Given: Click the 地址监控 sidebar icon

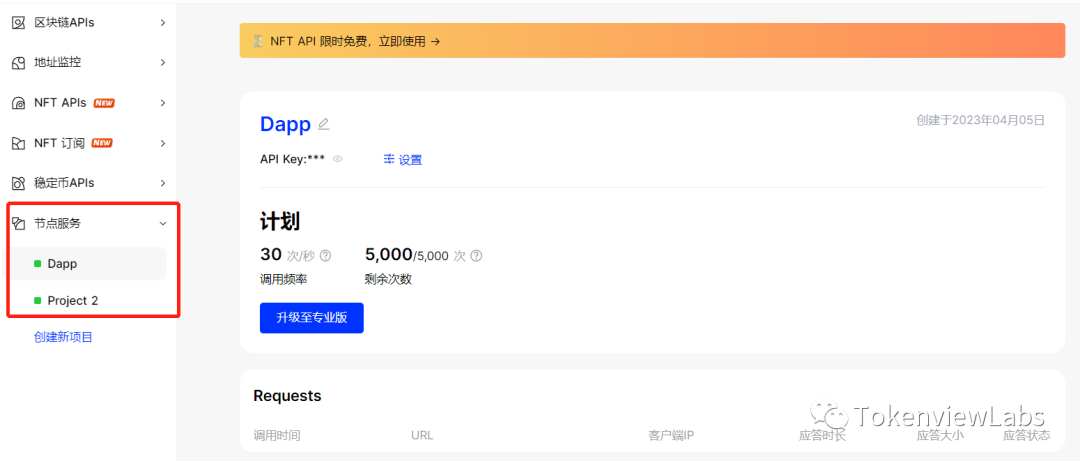Looking at the screenshot, I should (18, 62).
